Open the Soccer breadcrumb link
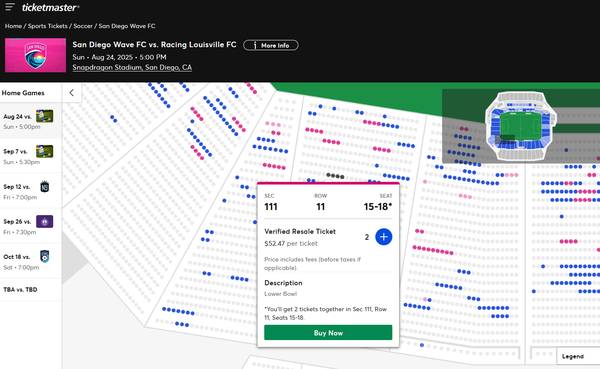Viewport: 600px width, 369px height. click(83, 26)
